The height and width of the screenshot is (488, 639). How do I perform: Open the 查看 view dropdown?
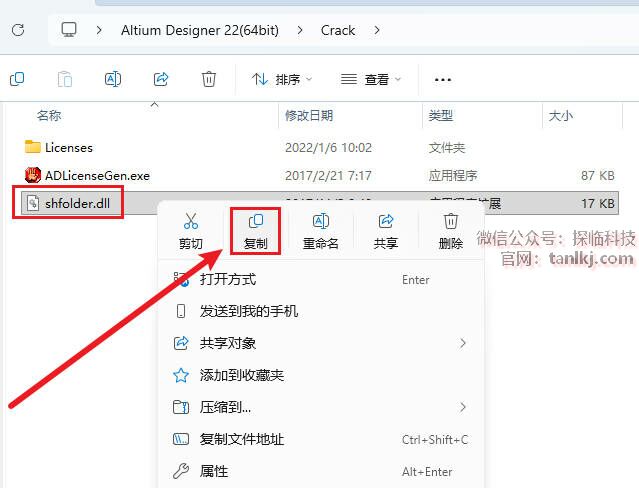[371, 79]
